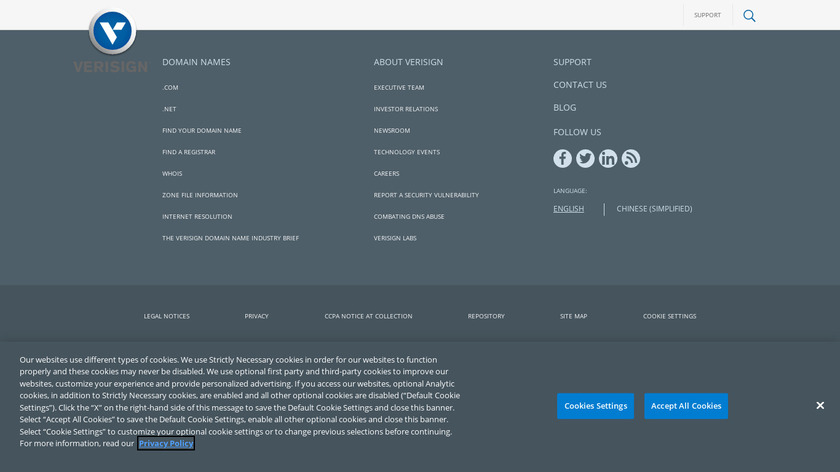
Task: Click Accept All Cookies button
Action: [x=686, y=406]
